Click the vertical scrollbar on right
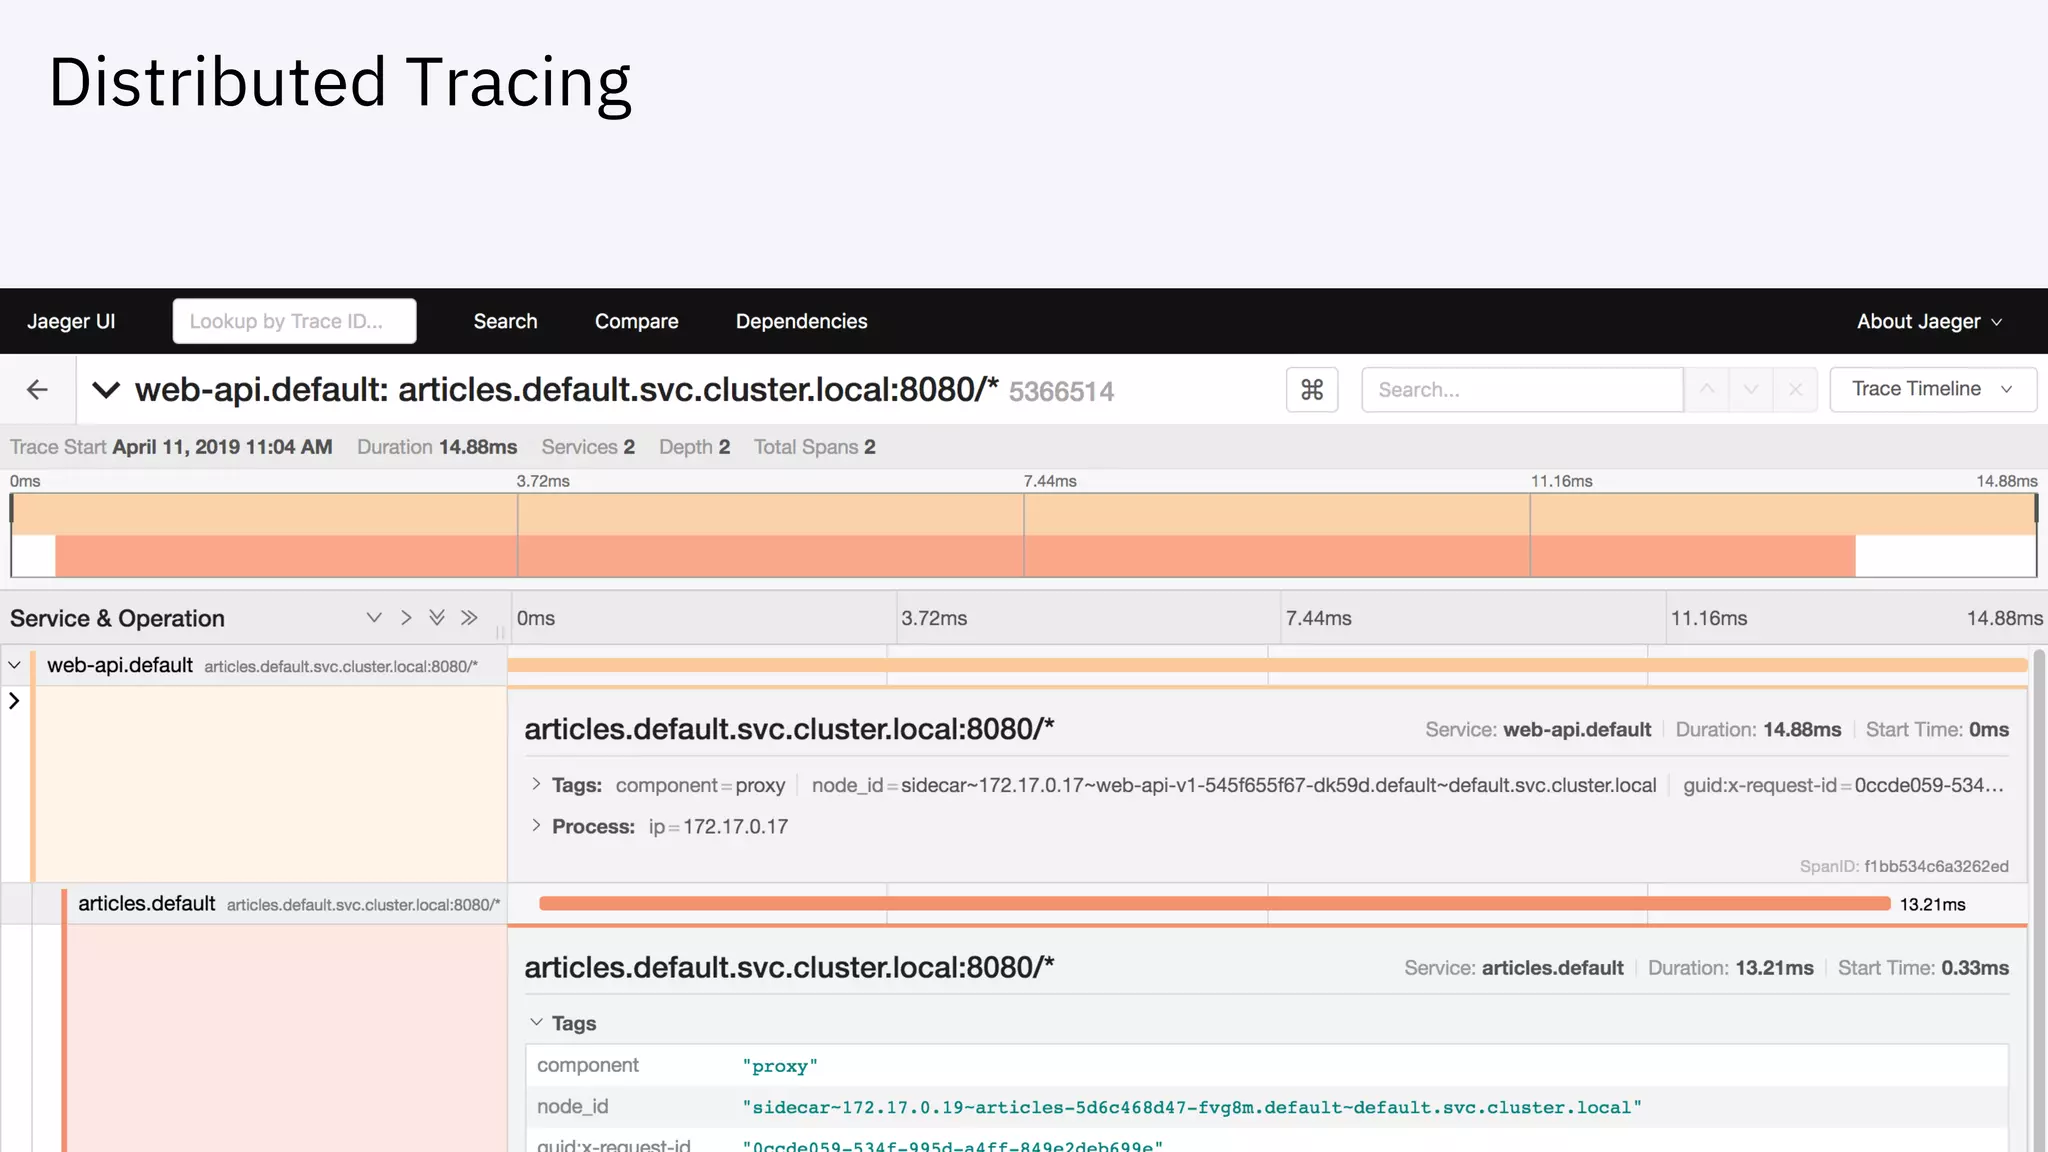The height and width of the screenshot is (1152, 2048). pos(2039,900)
